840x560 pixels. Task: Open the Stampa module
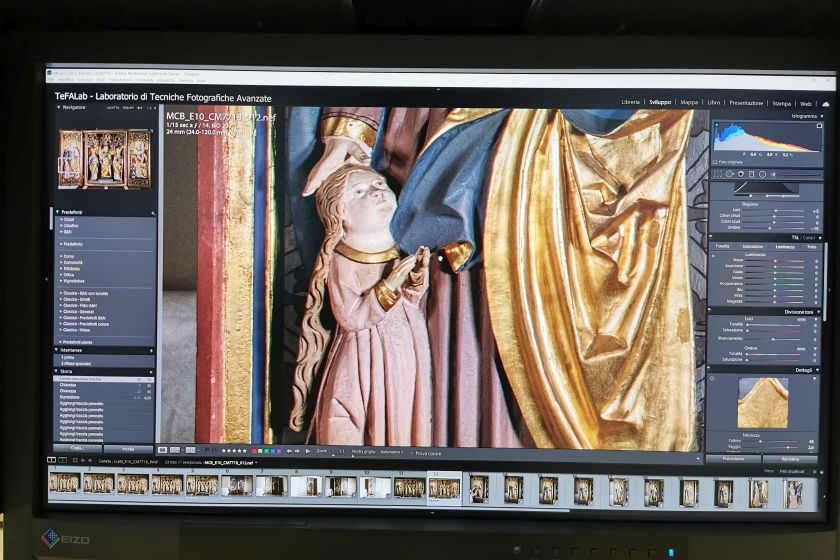click(x=781, y=103)
